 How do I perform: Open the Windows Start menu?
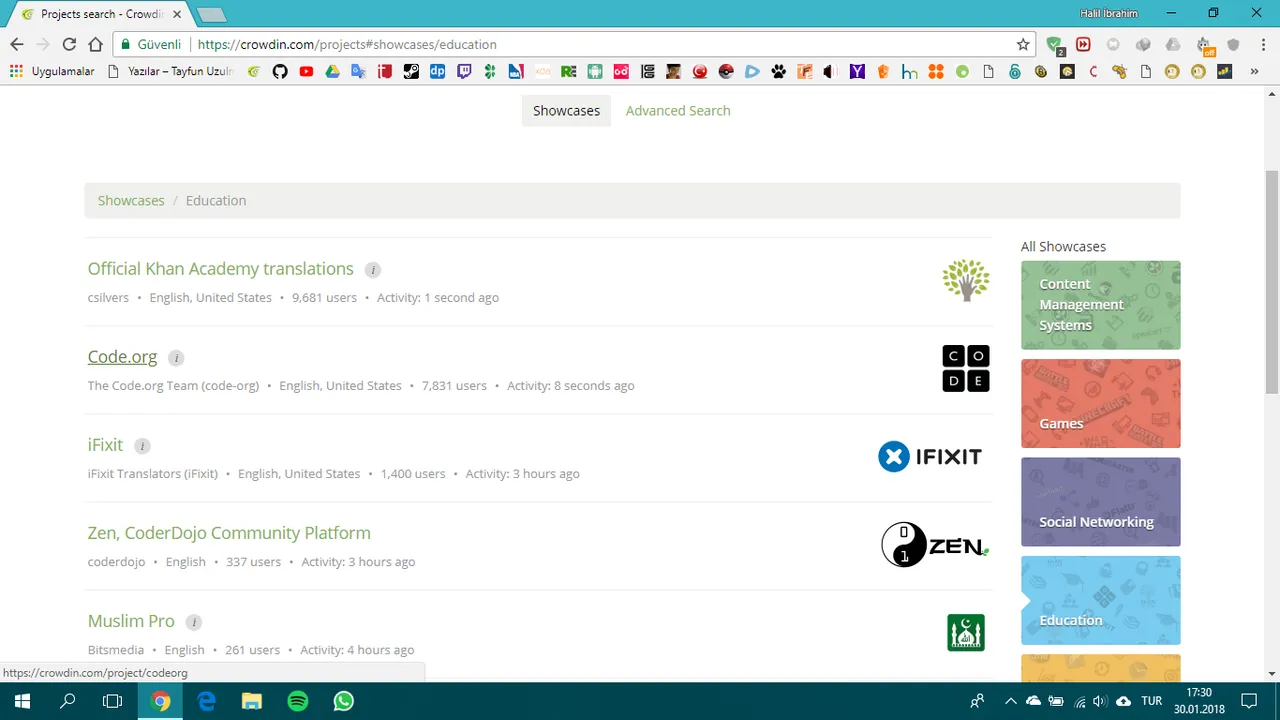tap(22, 701)
